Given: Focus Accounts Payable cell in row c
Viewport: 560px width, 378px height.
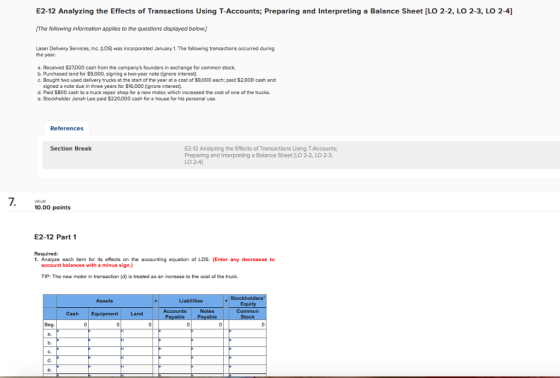Looking at the screenshot, I should pos(175,351).
